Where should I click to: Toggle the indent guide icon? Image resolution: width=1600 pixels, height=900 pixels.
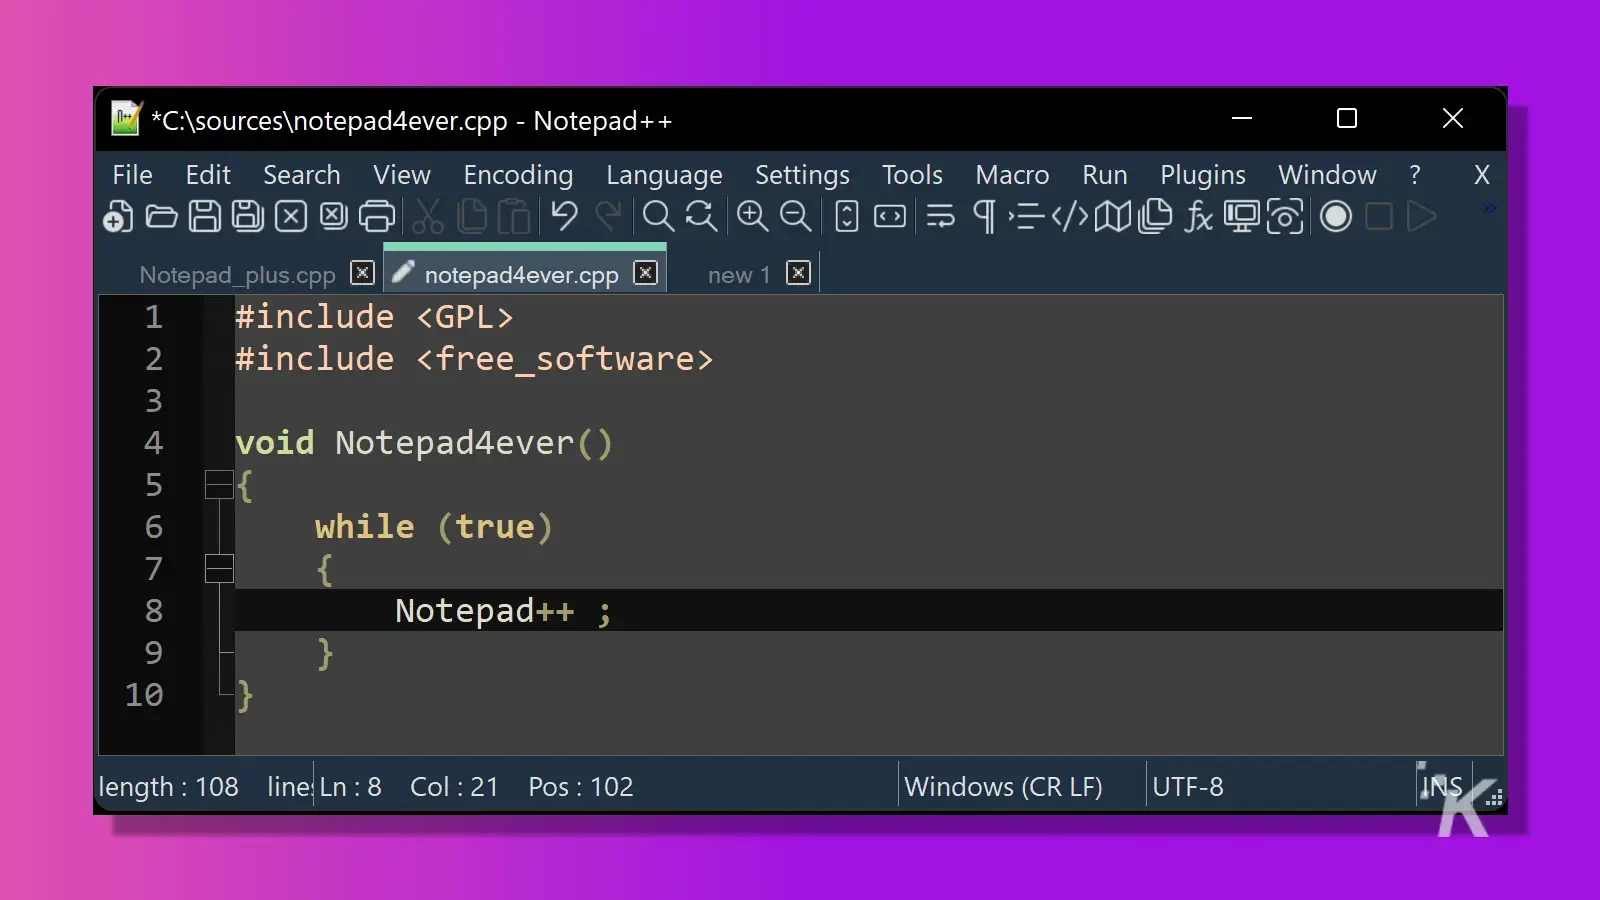coord(1026,216)
